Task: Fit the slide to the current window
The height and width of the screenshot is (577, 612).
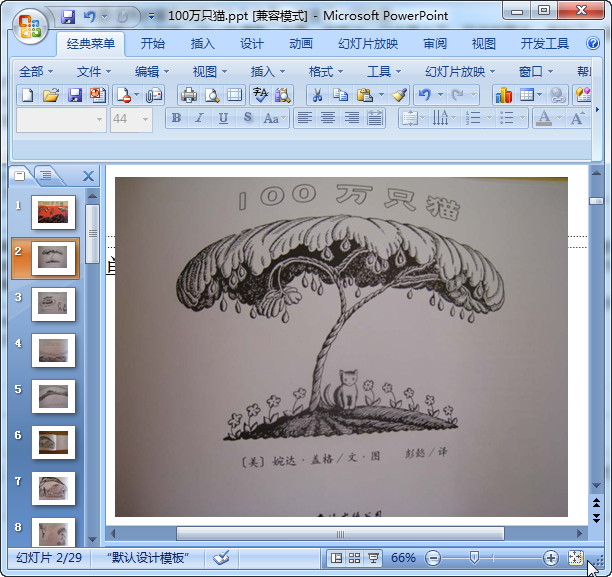Action: (x=575, y=558)
